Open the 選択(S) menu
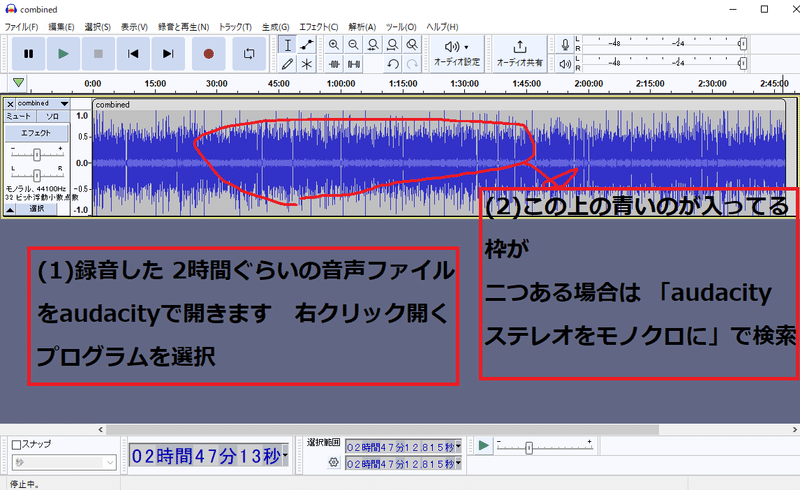This screenshot has width=800, height=490. [x=97, y=27]
